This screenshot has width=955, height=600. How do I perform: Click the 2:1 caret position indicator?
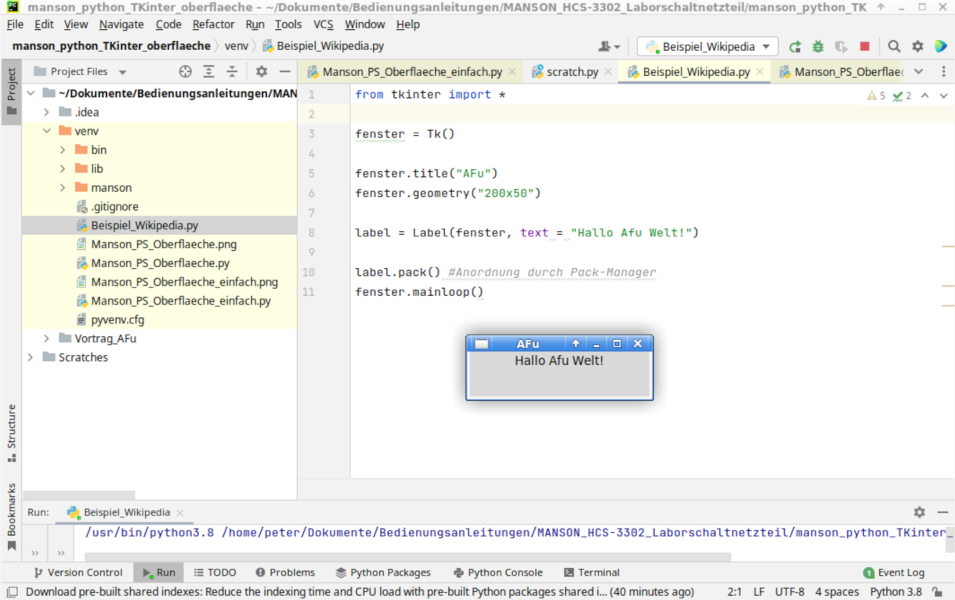click(x=735, y=591)
